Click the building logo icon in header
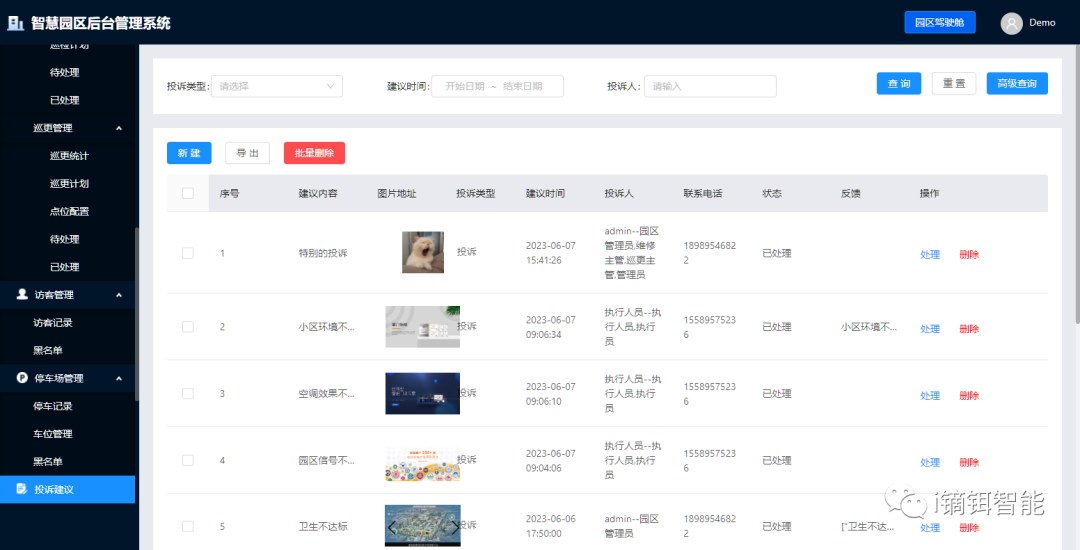The image size is (1080, 550). (15, 23)
